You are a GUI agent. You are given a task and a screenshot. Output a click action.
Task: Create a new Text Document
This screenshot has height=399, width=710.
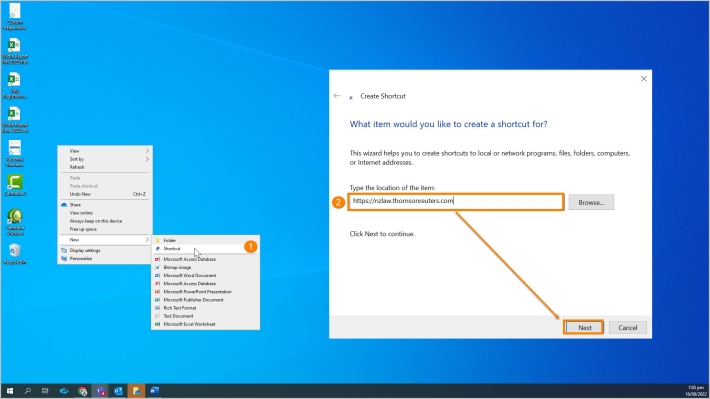coord(205,316)
